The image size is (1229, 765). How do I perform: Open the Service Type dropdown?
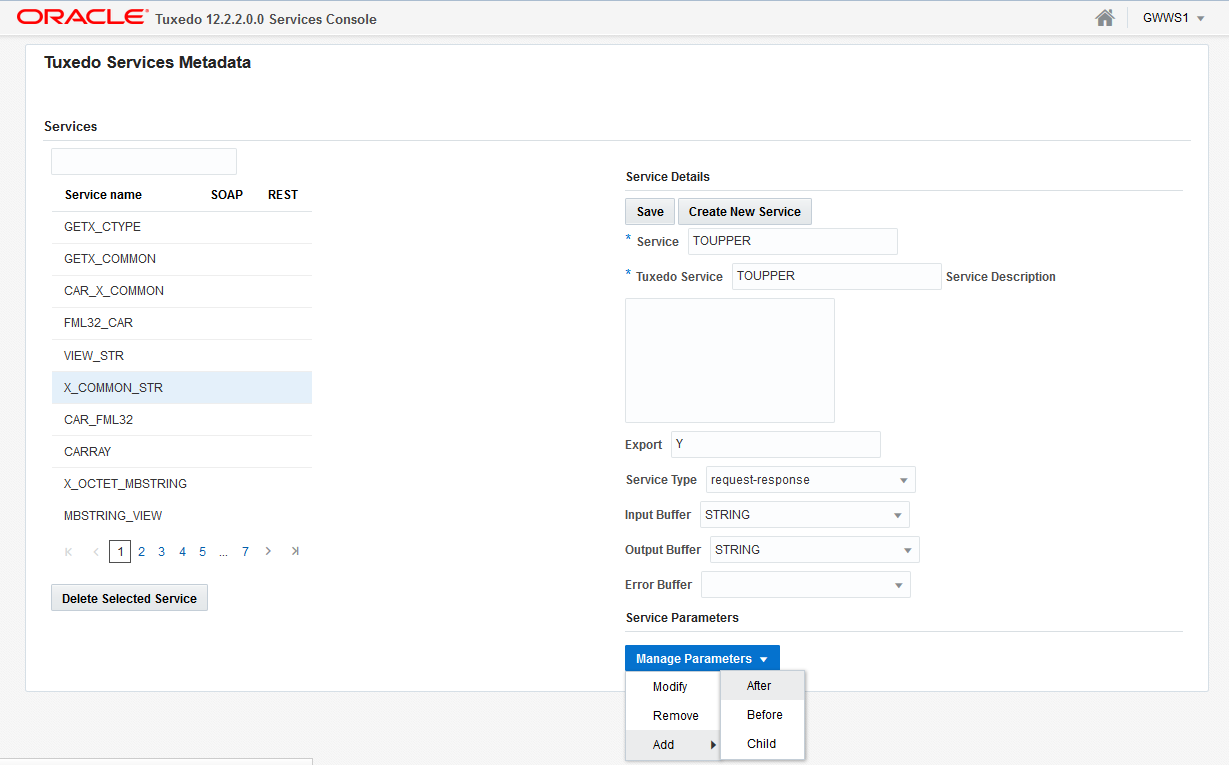tap(811, 480)
